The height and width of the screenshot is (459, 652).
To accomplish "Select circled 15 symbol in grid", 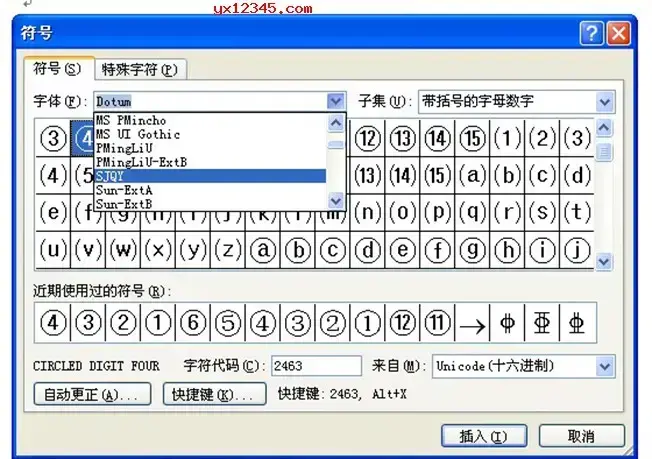I will click(x=472, y=138).
